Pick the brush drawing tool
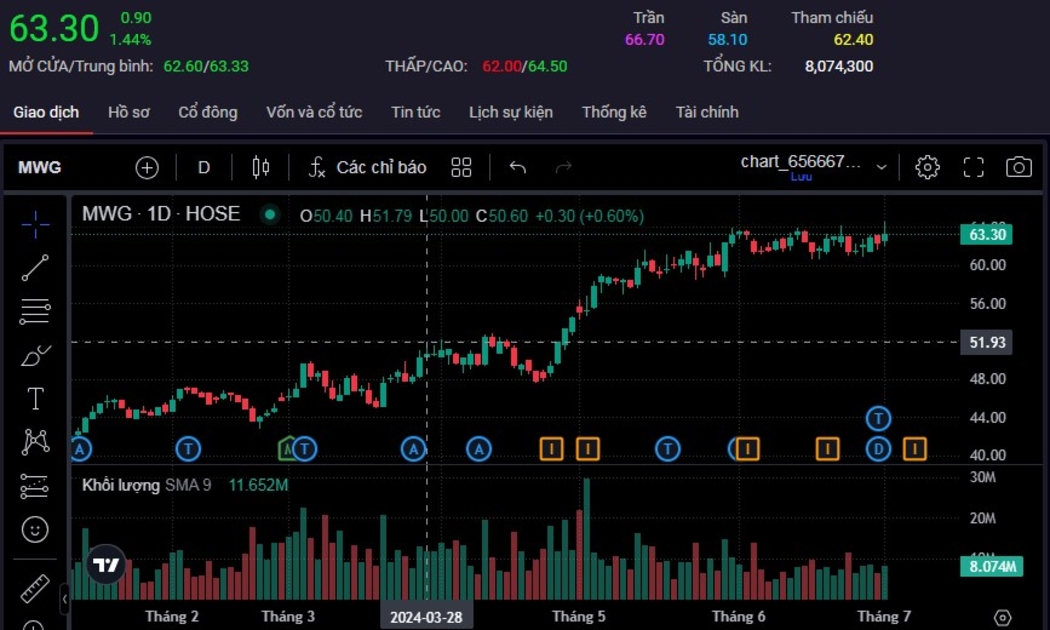The height and width of the screenshot is (630, 1050). (x=35, y=355)
